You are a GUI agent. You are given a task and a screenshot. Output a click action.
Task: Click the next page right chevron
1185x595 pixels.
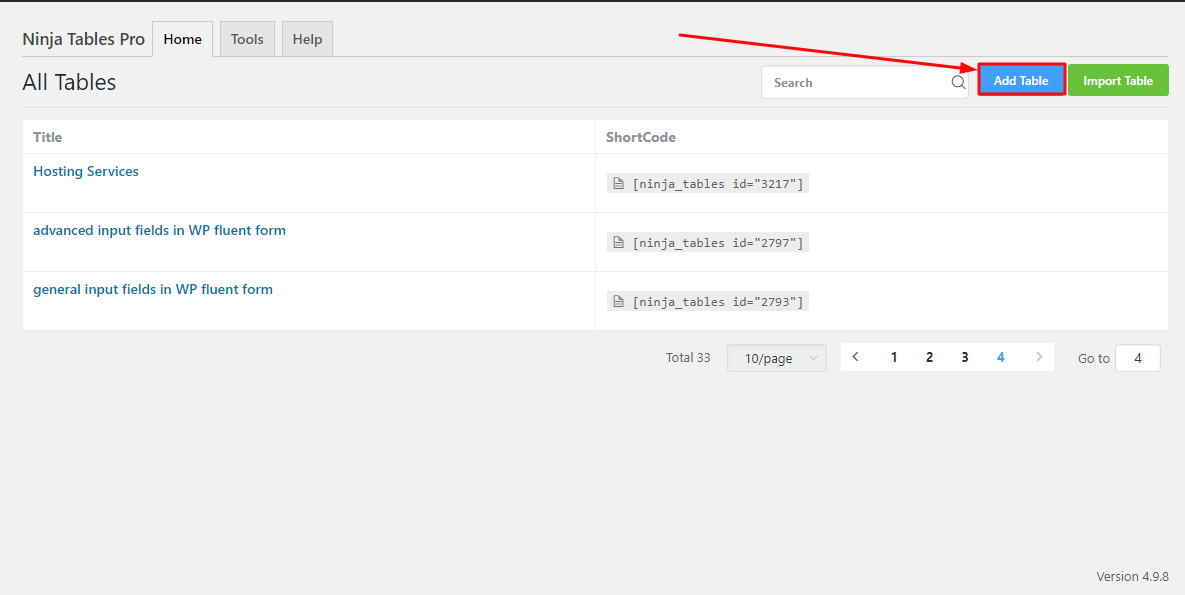[x=1039, y=357]
